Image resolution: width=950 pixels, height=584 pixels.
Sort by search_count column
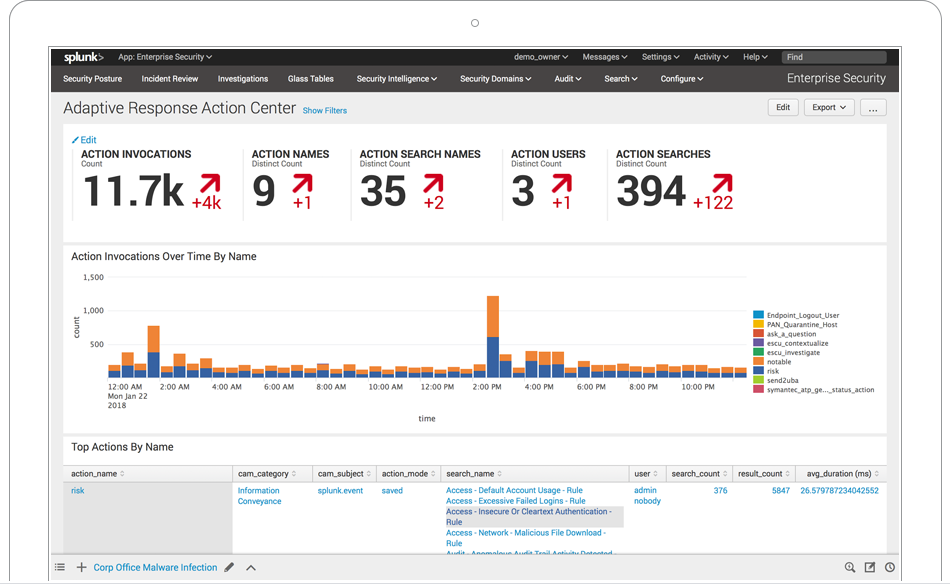pos(699,474)
